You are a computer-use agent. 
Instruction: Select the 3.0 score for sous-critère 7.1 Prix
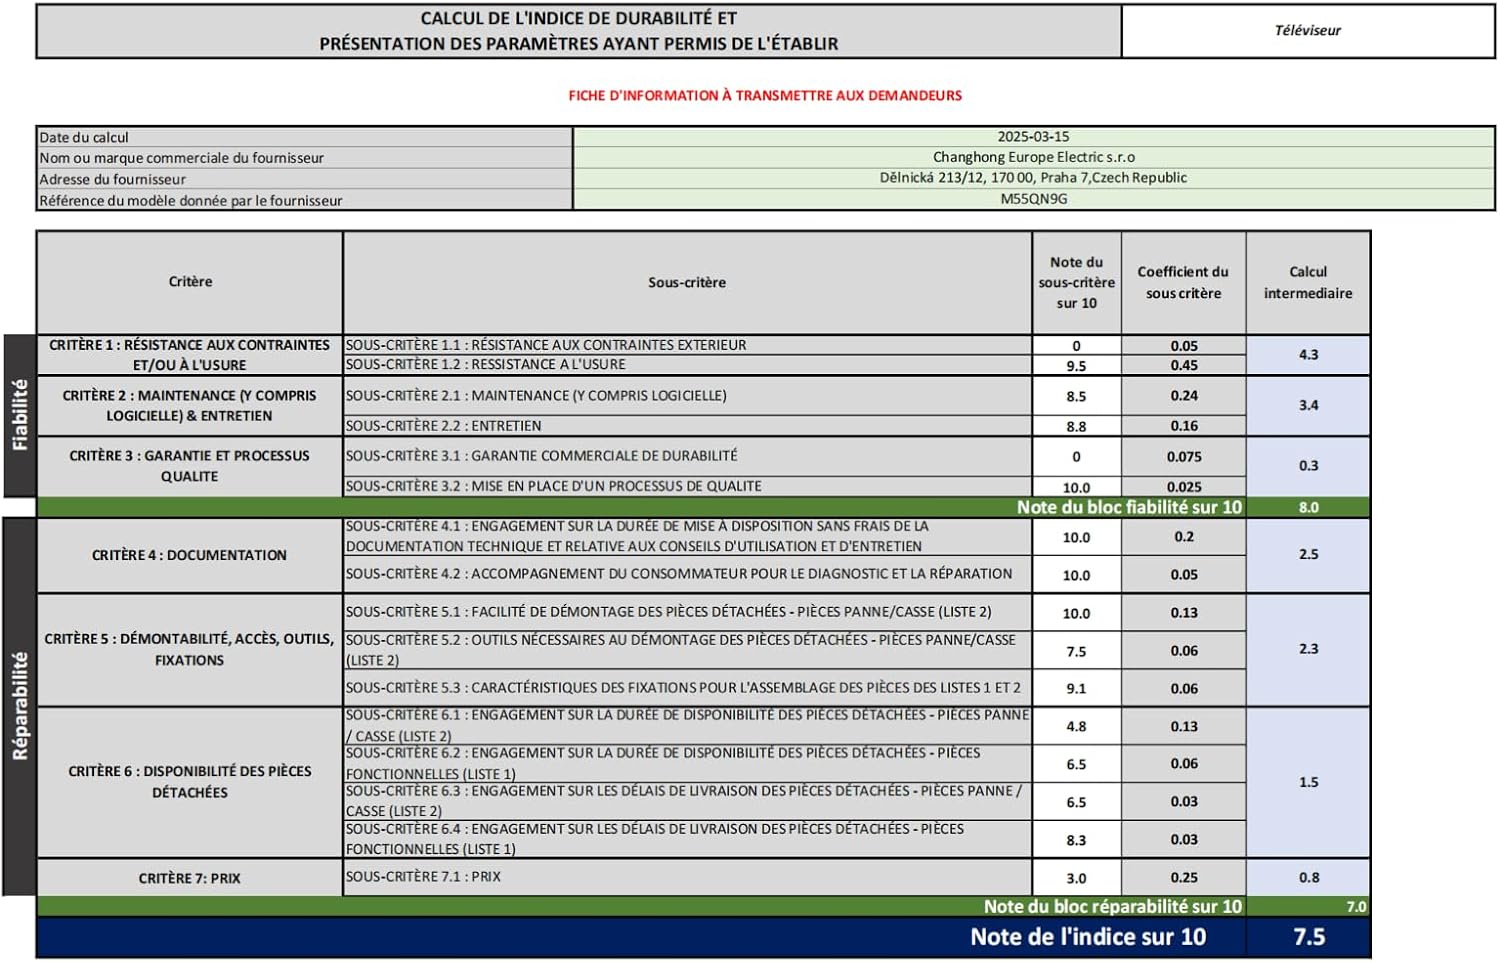click(x=1076, y=878)
